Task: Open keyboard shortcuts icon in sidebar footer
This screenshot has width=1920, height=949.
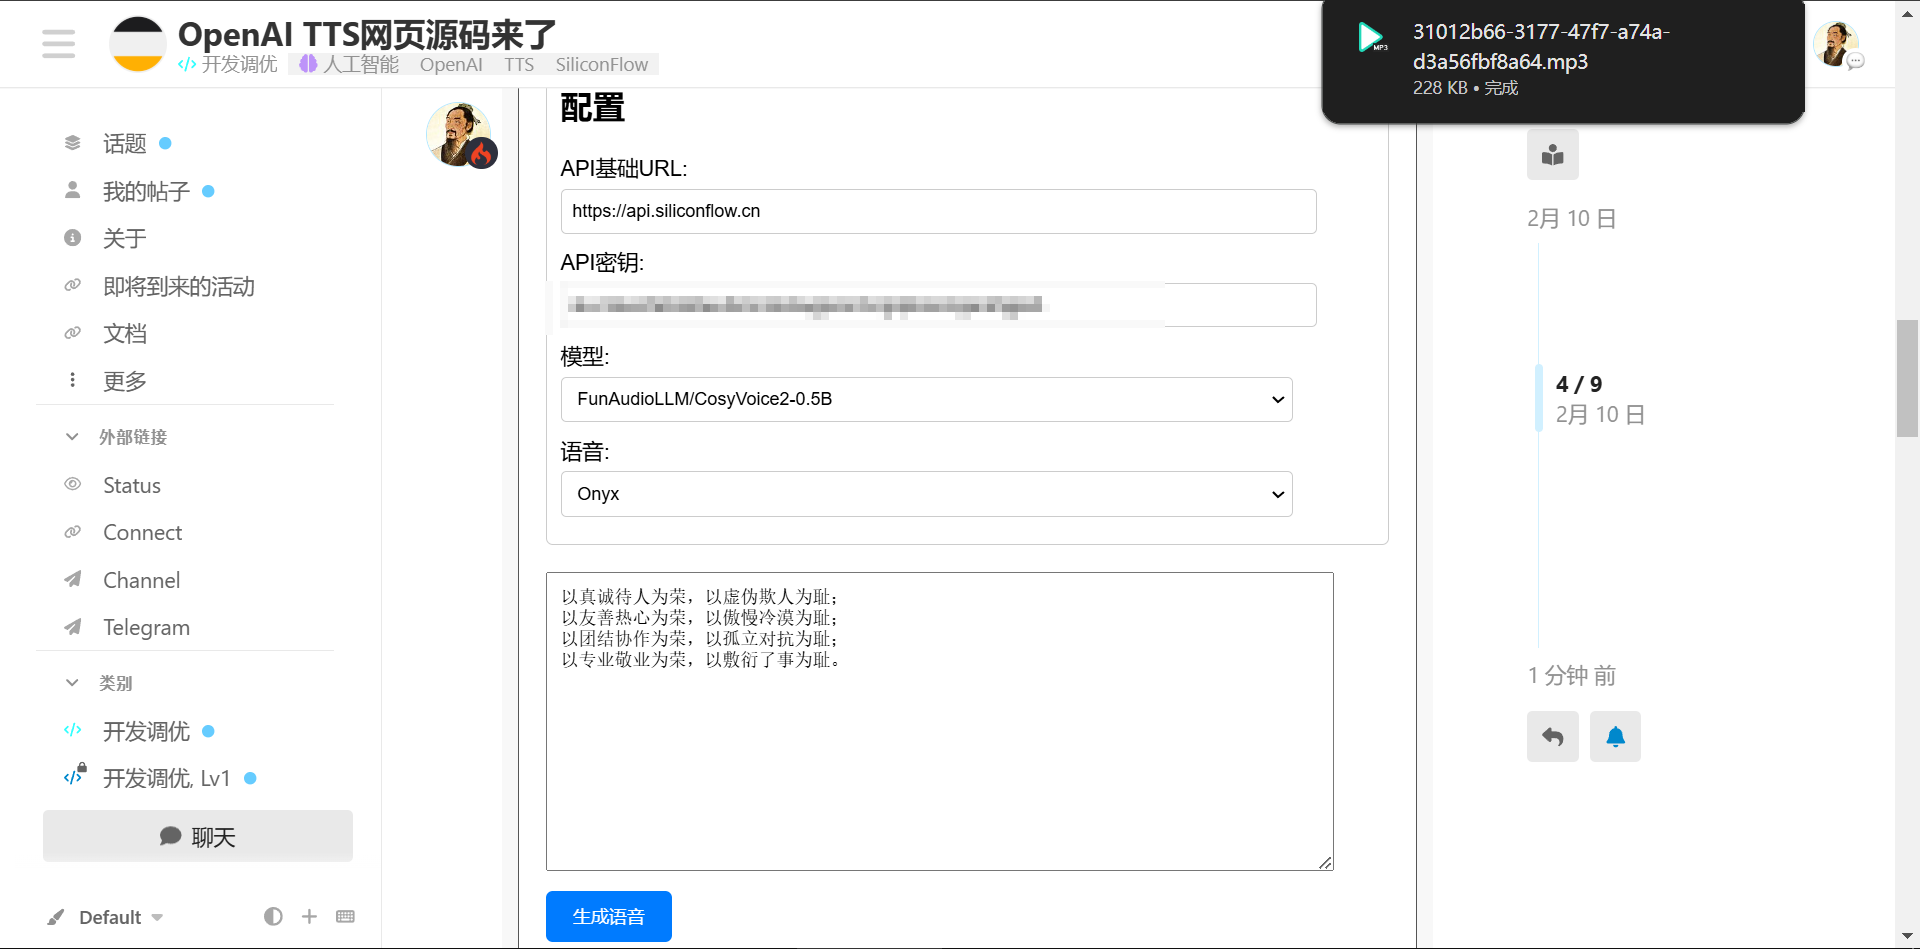Action: [x=345, y=916]
